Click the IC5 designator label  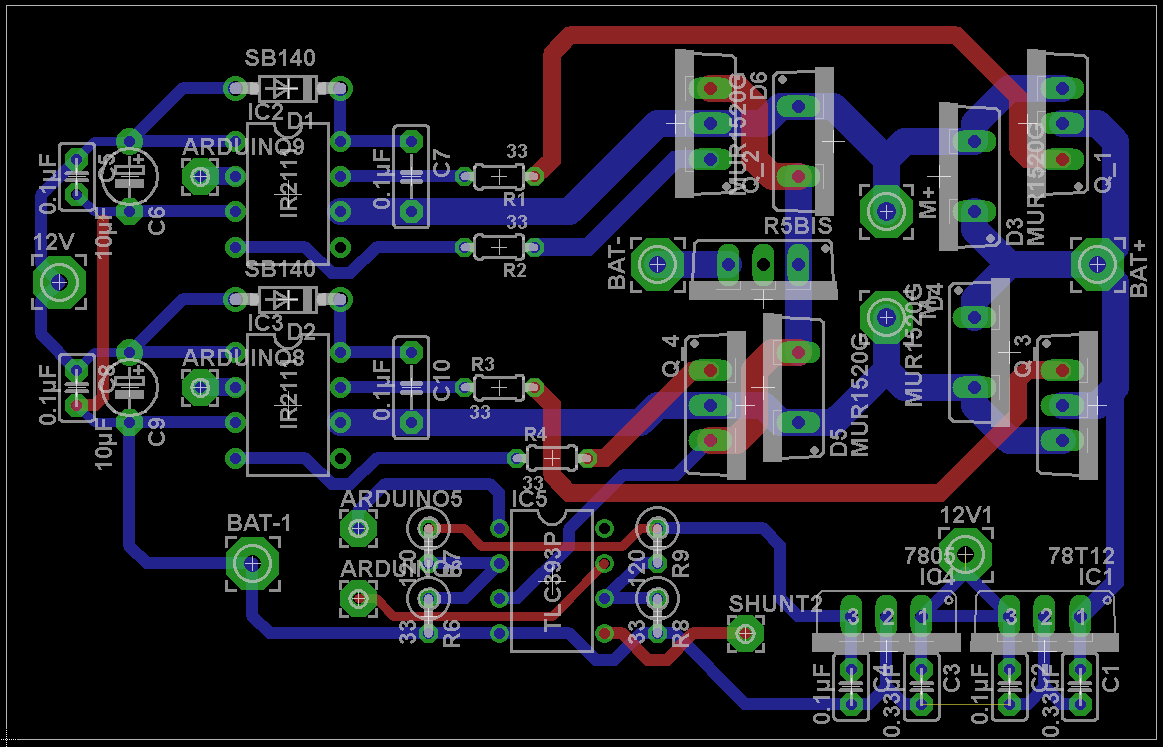530,498
